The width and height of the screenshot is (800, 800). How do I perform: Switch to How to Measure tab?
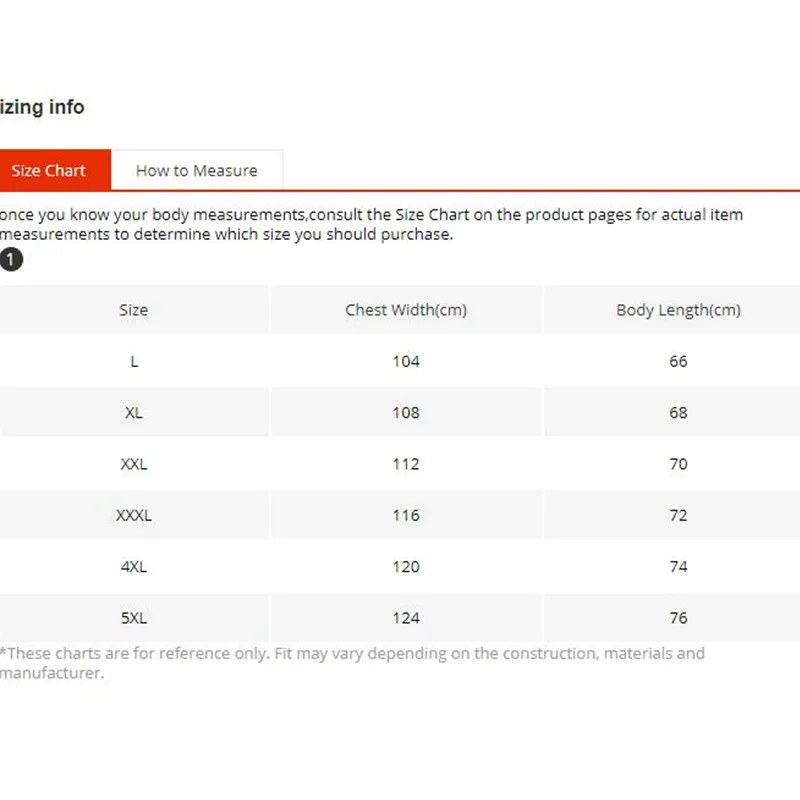(197, 170)
